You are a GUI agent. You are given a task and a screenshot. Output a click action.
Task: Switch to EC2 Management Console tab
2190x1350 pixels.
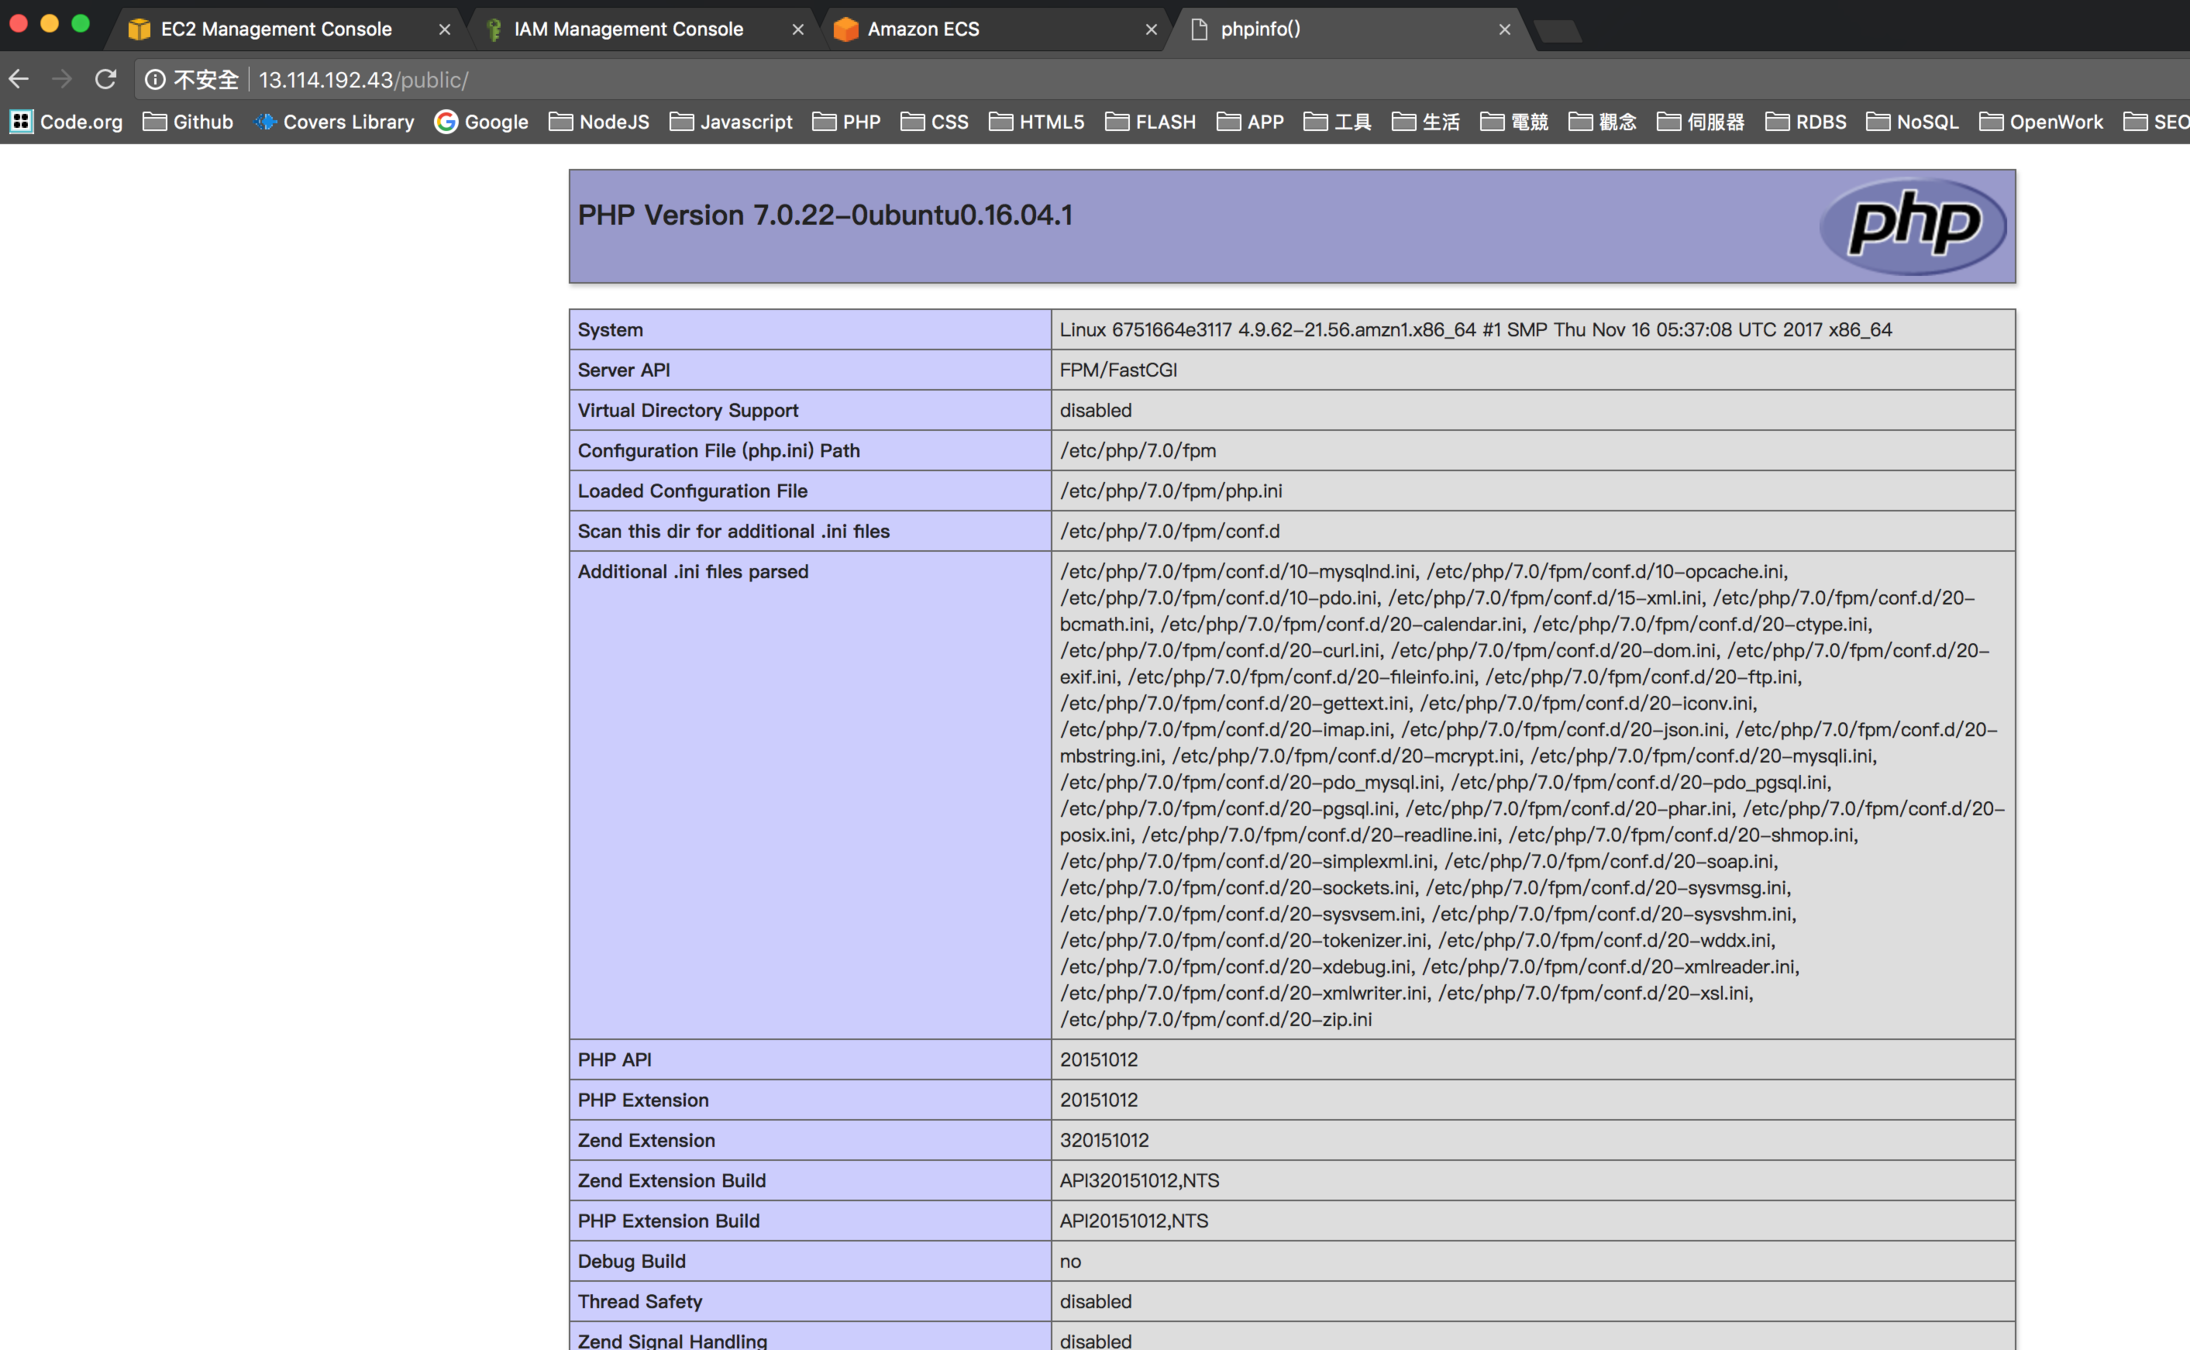[x=276, y=29]
